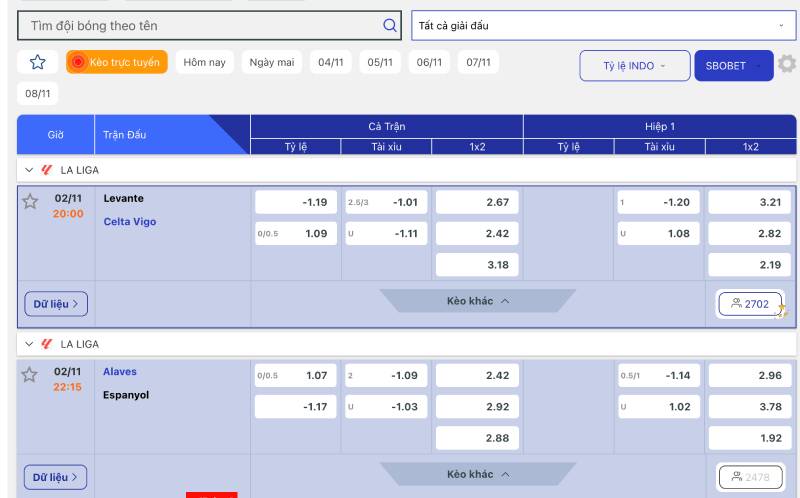Open the Tất cả giải đấu dropdown

click(603, 25)
